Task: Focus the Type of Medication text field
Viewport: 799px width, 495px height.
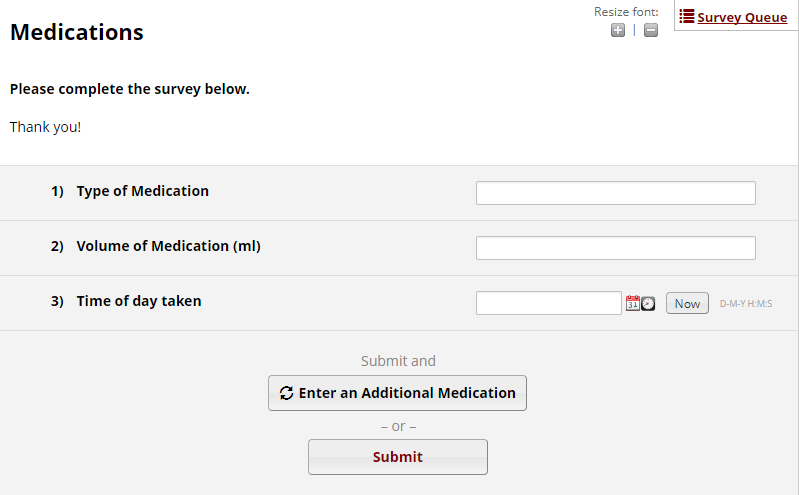Action: tap(616, 193)
